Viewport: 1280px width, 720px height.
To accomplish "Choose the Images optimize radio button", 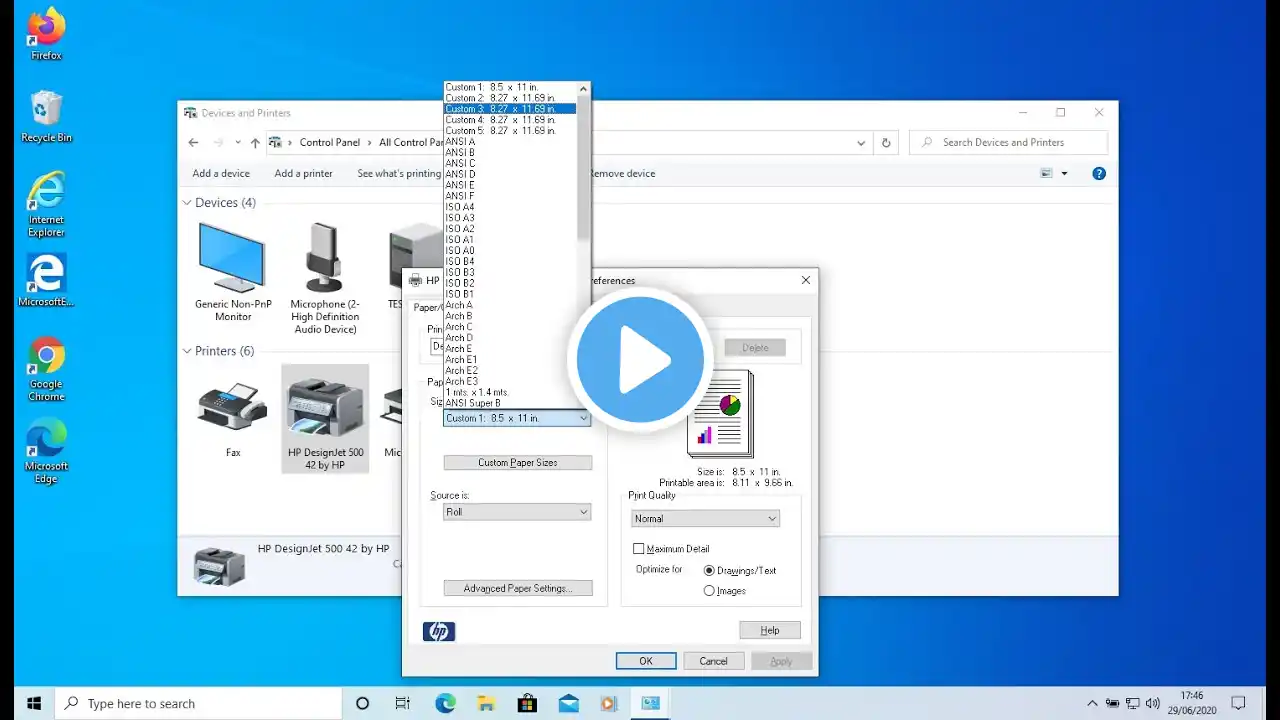I will pyautogui.click(x=709, y=591).
